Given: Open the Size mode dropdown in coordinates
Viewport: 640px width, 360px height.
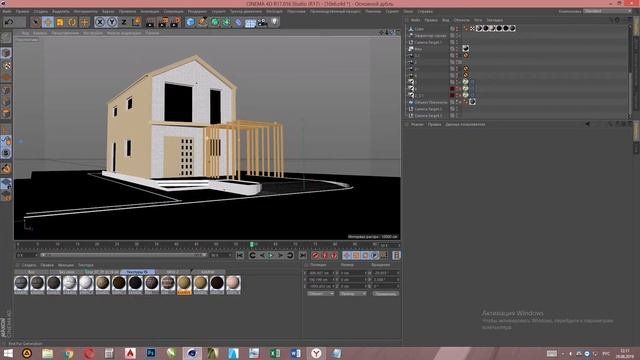Looking at the screenshot, I should click(x=353, y=293).
